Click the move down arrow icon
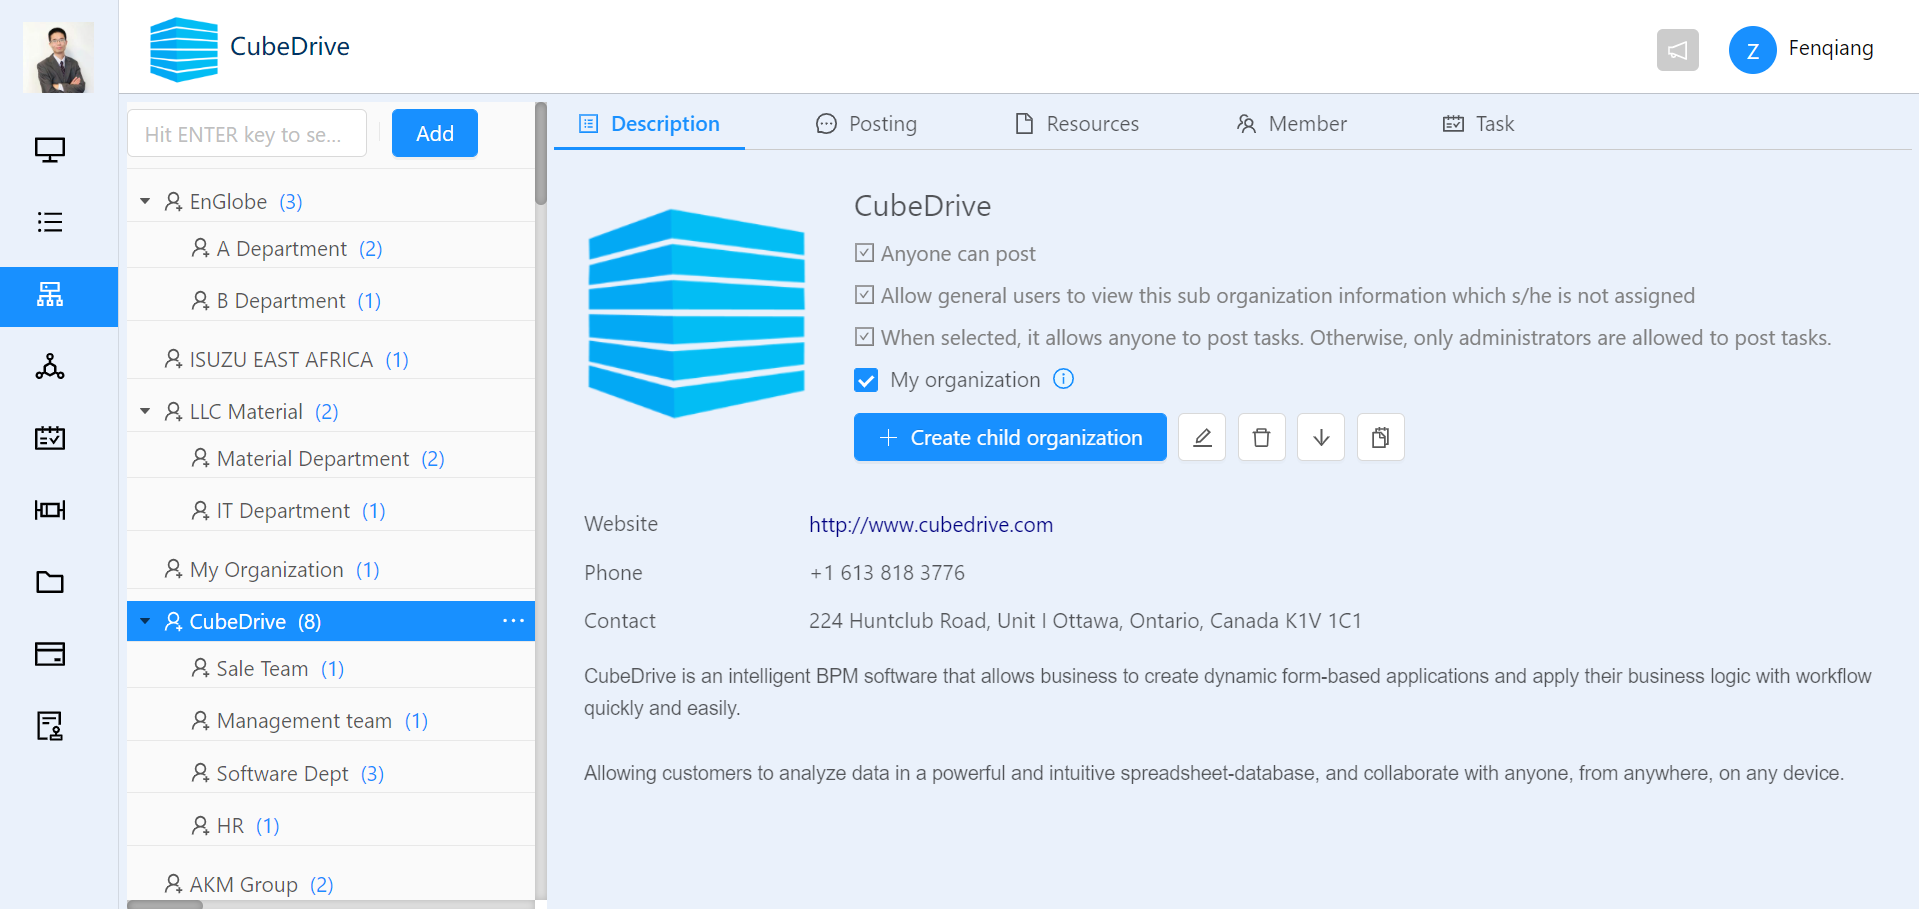Screen dimensions: 1919x909 pos(1321,437)
